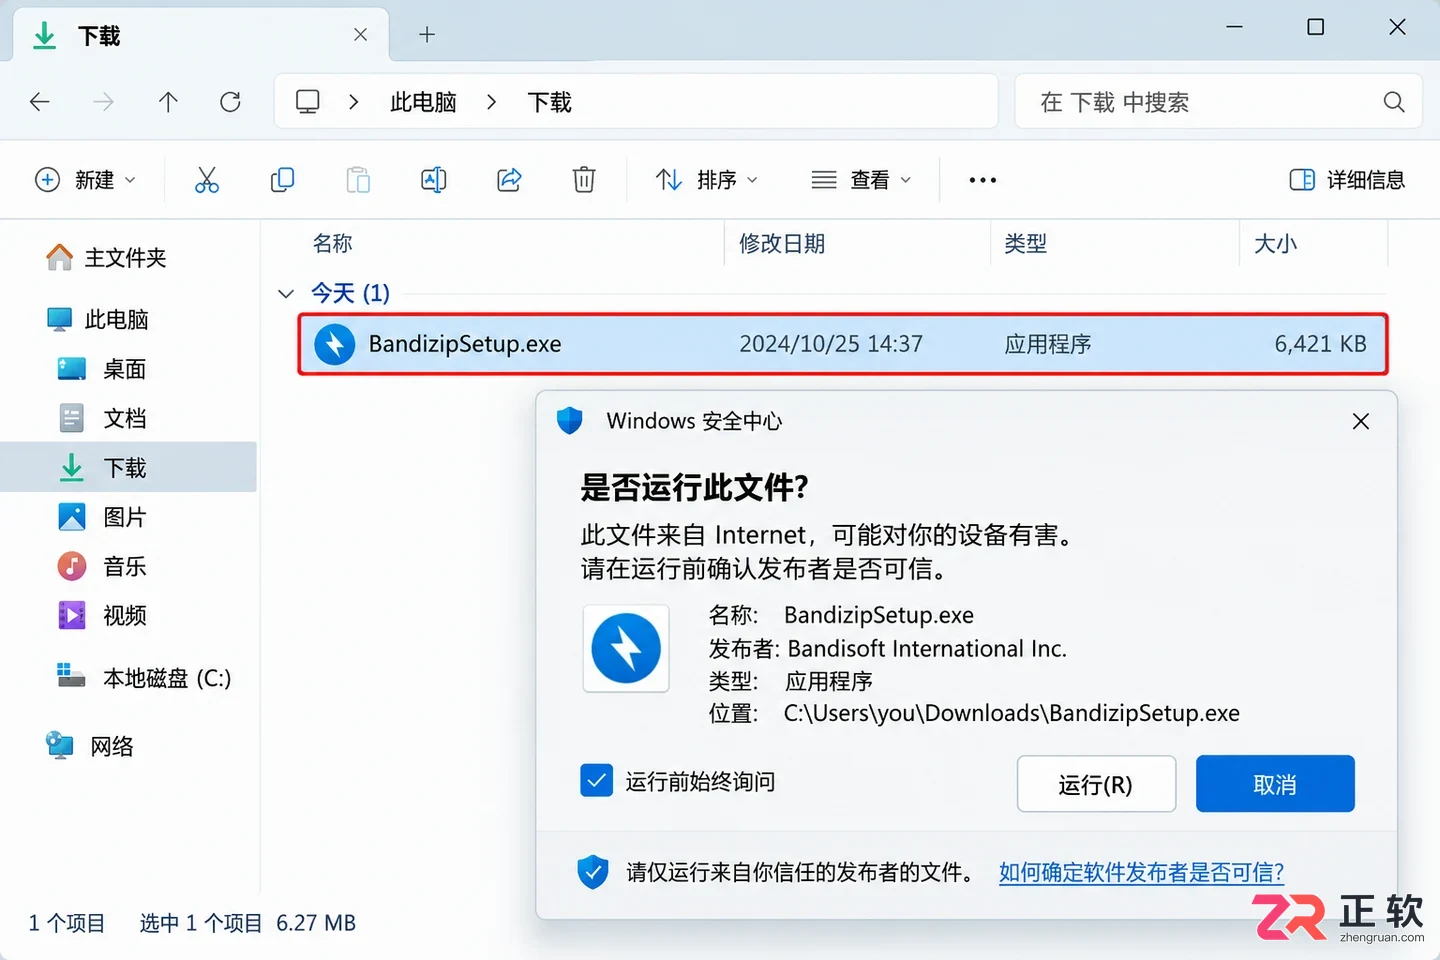Expand chevron before 下载 in address bar
The image size is (1440, 960).
491,102
